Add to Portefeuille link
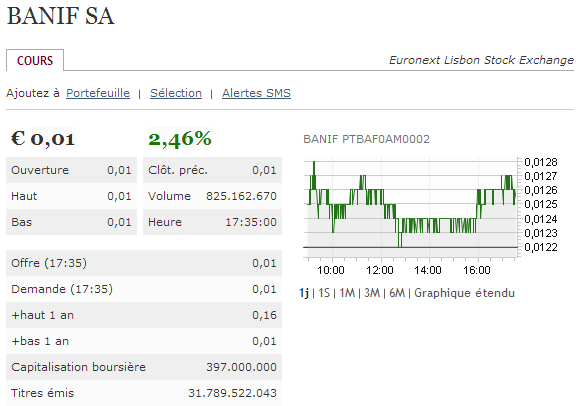Viewport: 581px width, 406px height. point(98,93)
